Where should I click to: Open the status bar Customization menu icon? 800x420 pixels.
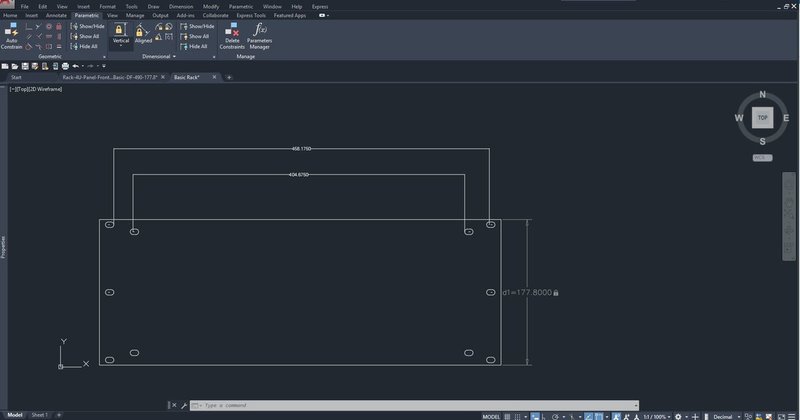(x=792, y=416)
